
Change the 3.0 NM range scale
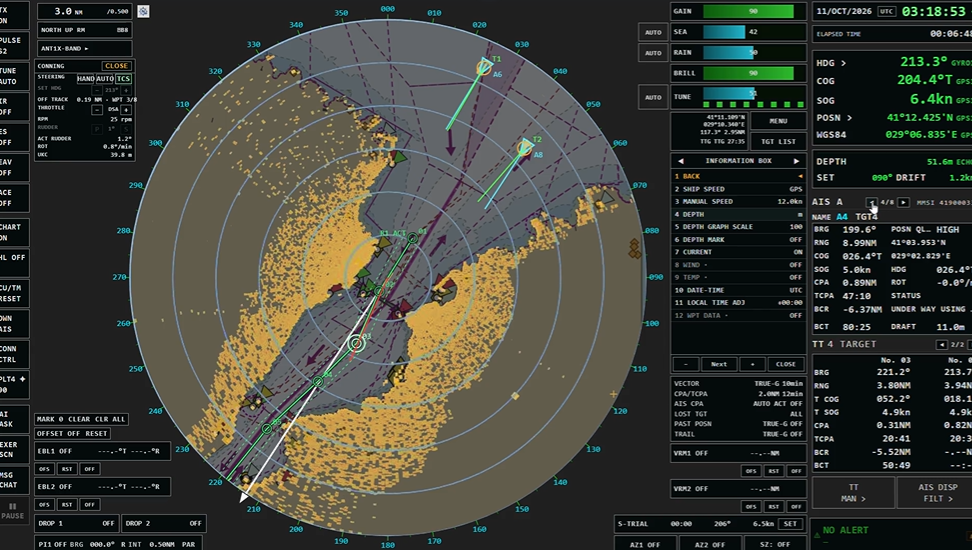84,11
